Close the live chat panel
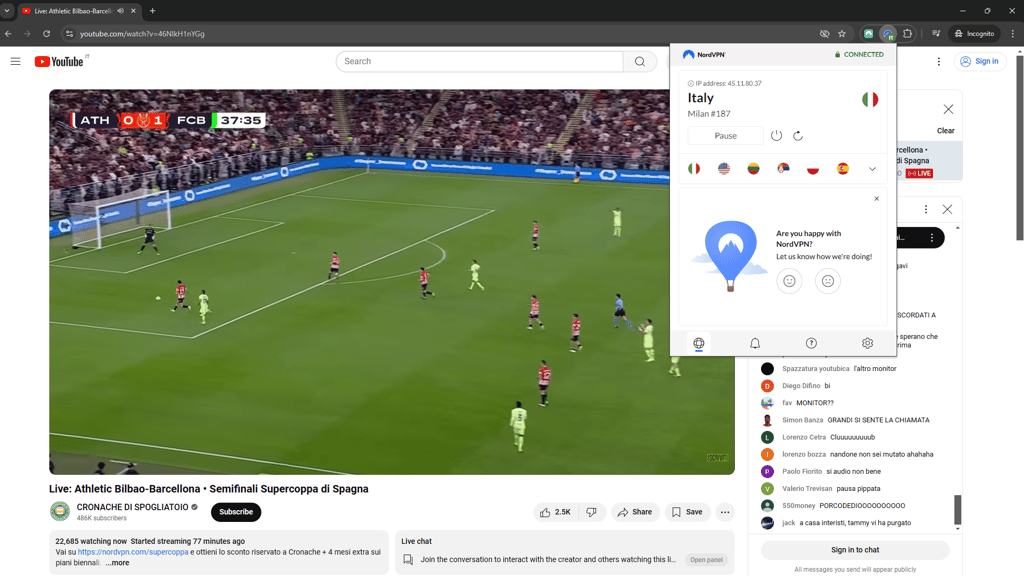 pyautogui.click(x=948, y=209)
